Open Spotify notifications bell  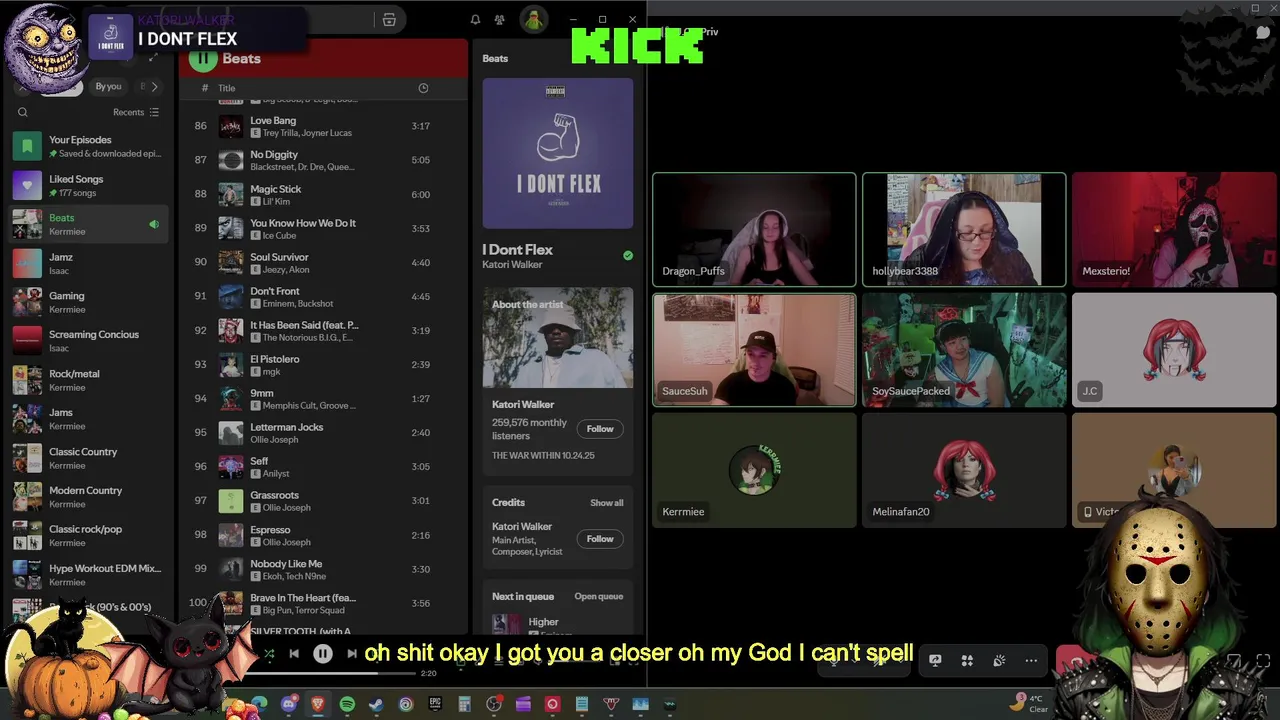click(x=475, y=20)
